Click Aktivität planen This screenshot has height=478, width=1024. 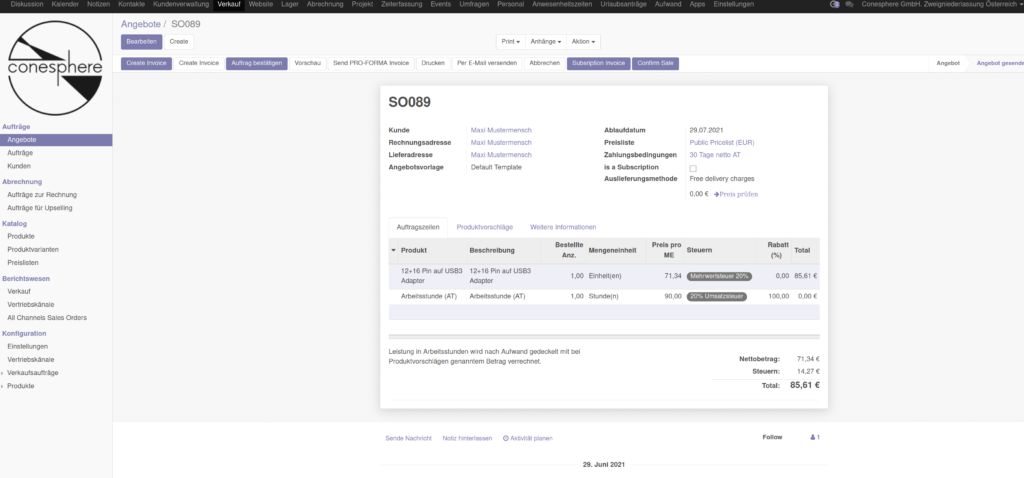coord(528,438)
